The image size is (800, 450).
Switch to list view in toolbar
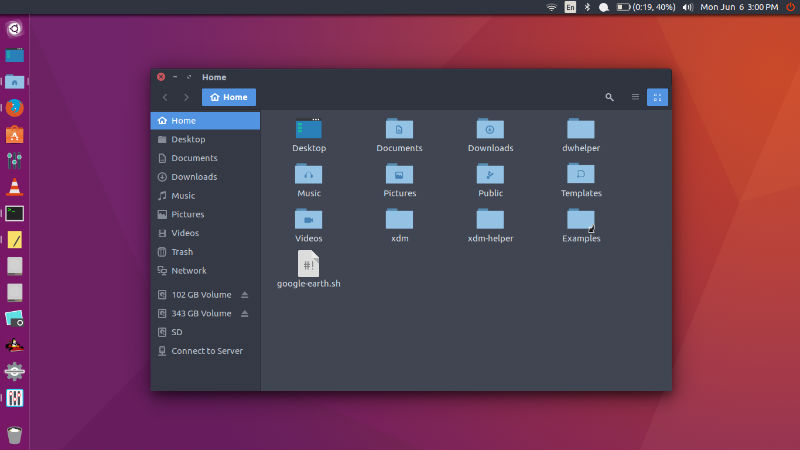[x=635, y=97]
